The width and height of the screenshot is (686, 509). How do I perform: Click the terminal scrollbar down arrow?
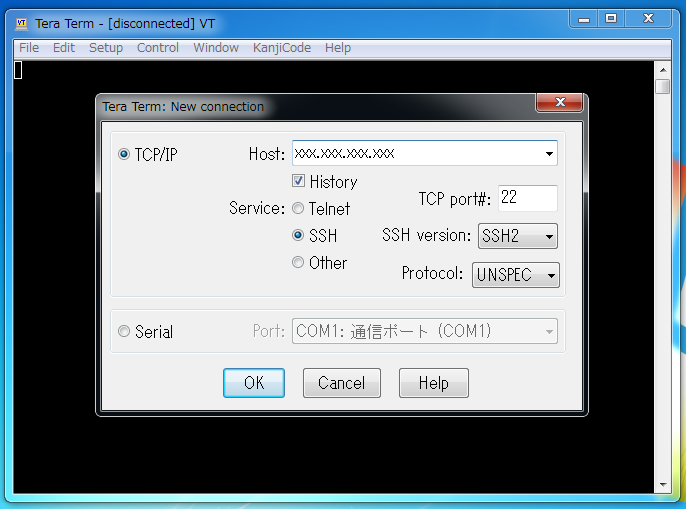[663, 484]
